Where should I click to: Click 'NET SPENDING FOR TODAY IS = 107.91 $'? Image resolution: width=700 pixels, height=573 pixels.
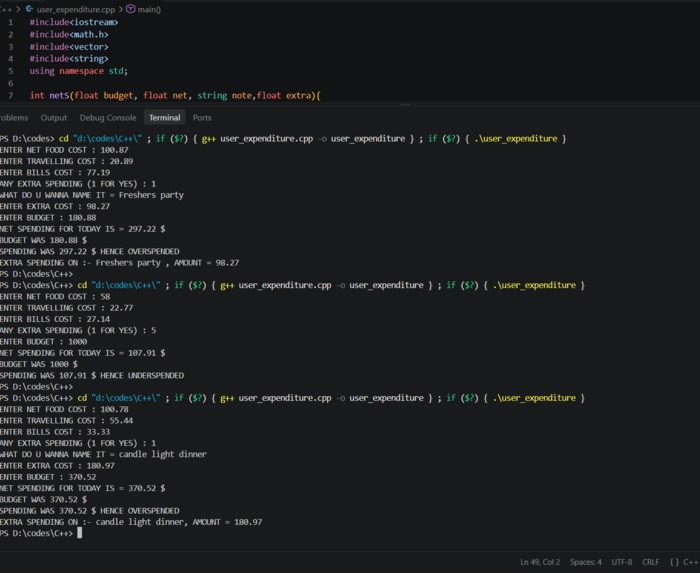[x=83, y=353]
